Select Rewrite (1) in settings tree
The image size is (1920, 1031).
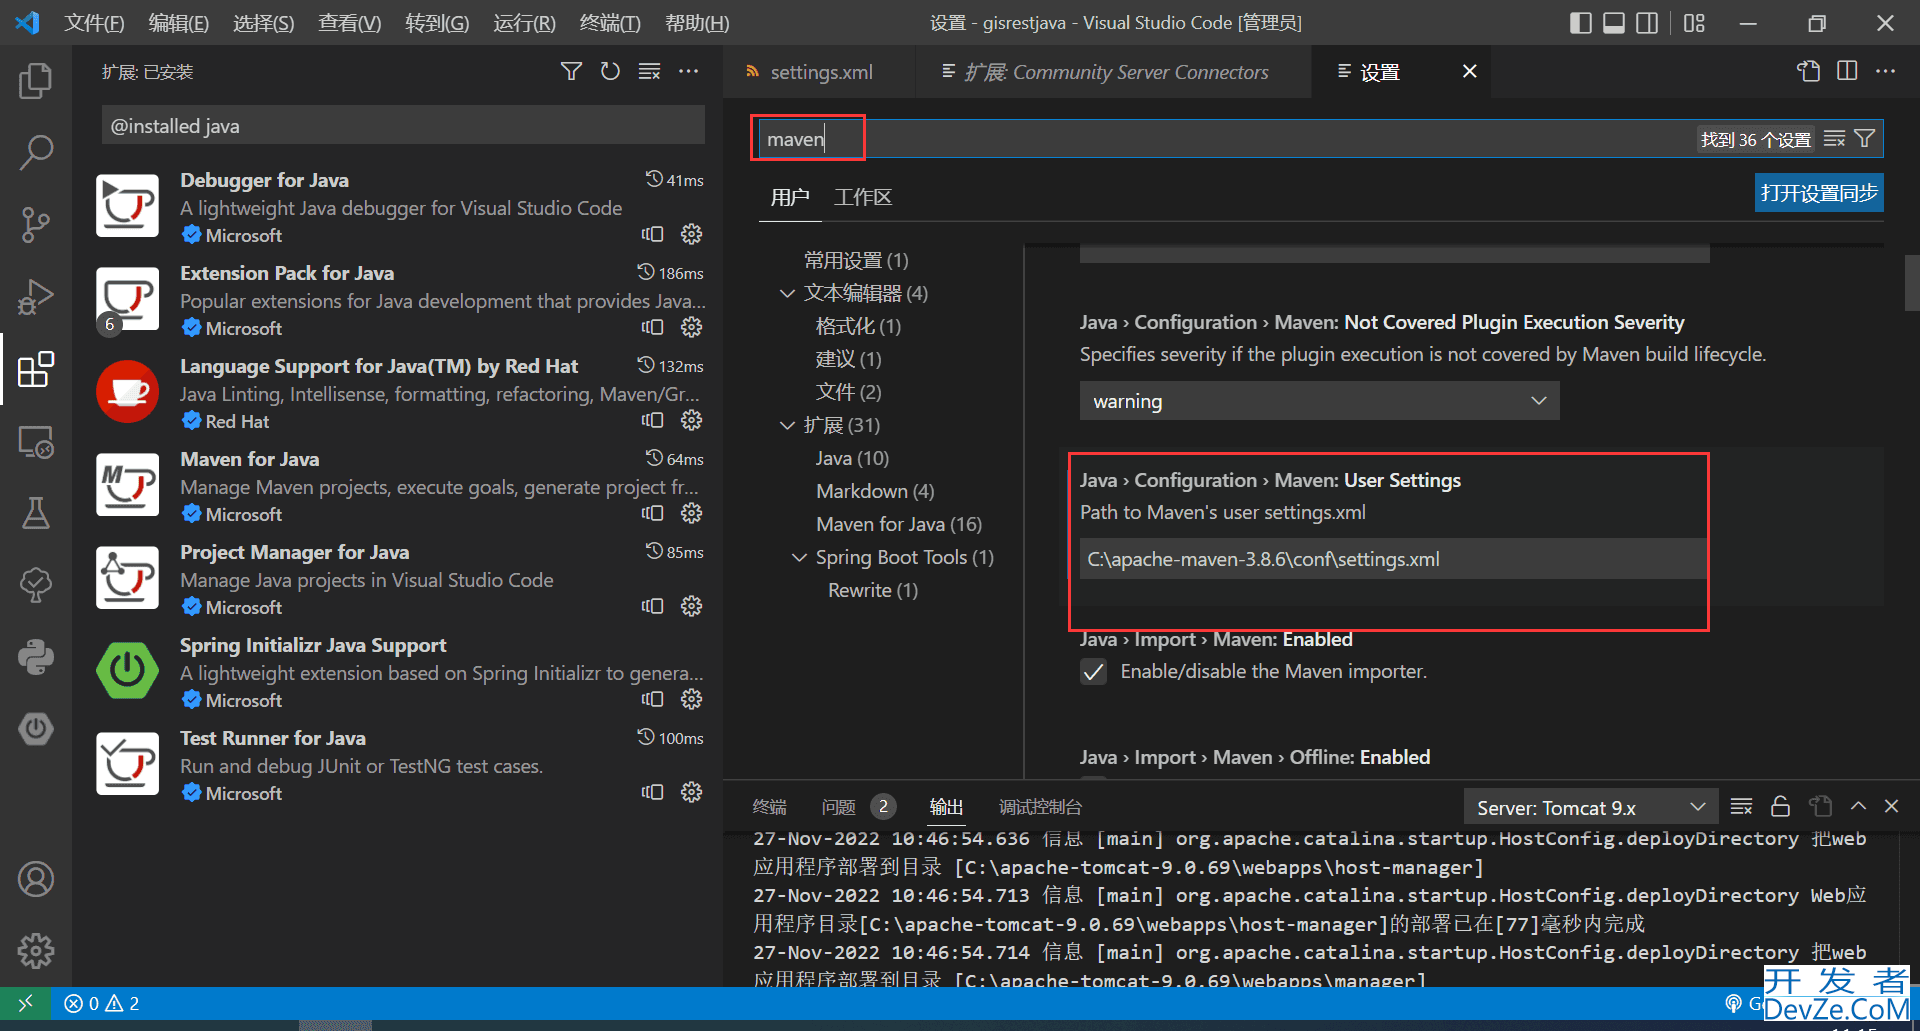click(873, 590)
